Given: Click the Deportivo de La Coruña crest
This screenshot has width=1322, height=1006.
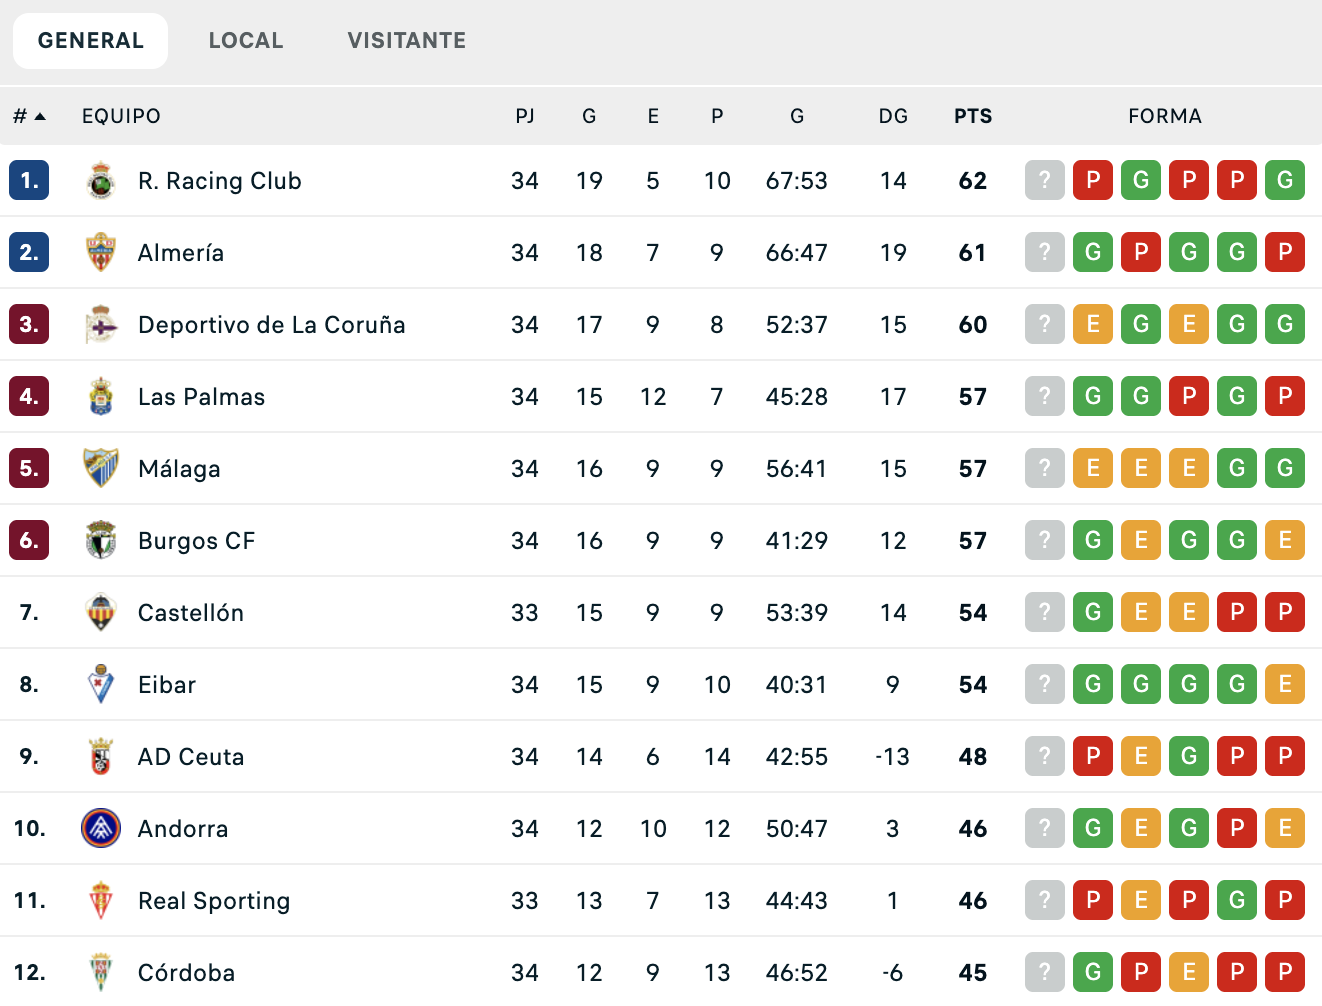Looking at the screenshot, I should click(x=100, y=324).
